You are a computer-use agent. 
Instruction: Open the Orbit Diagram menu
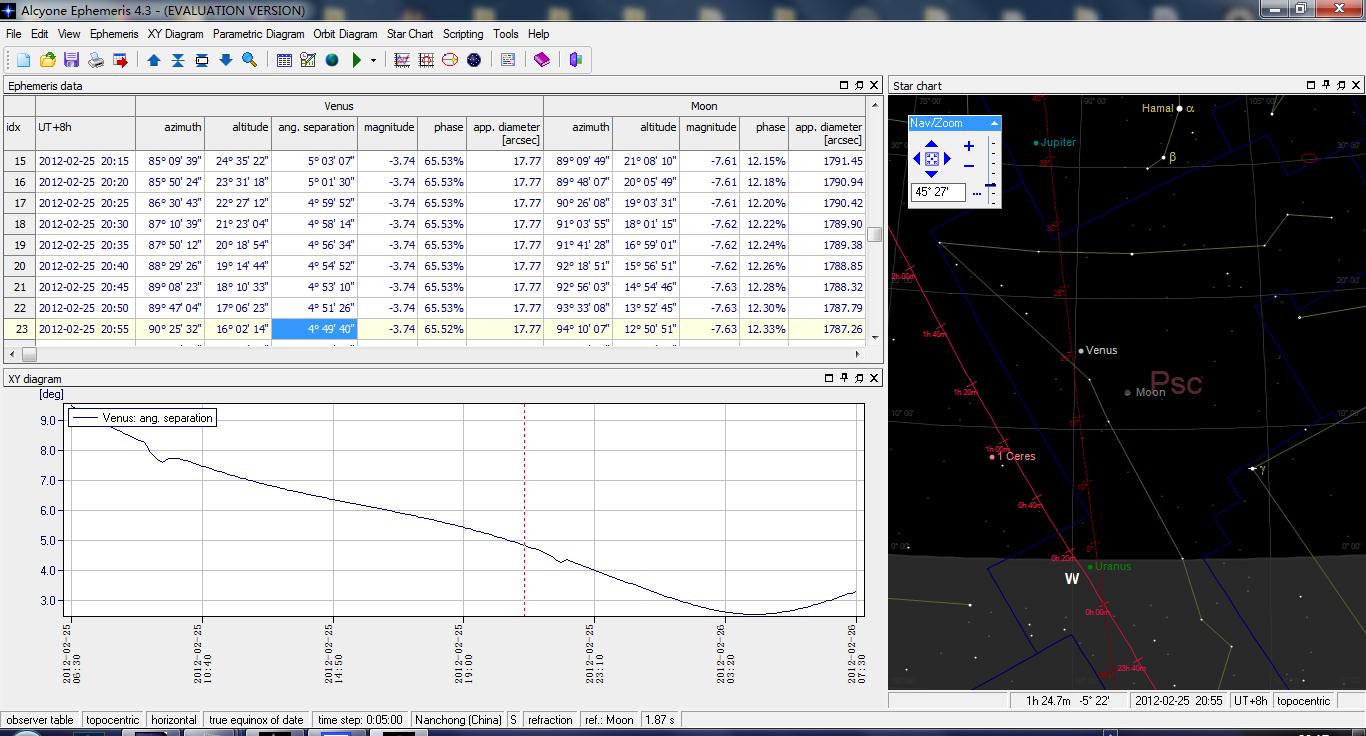point(345,34)
